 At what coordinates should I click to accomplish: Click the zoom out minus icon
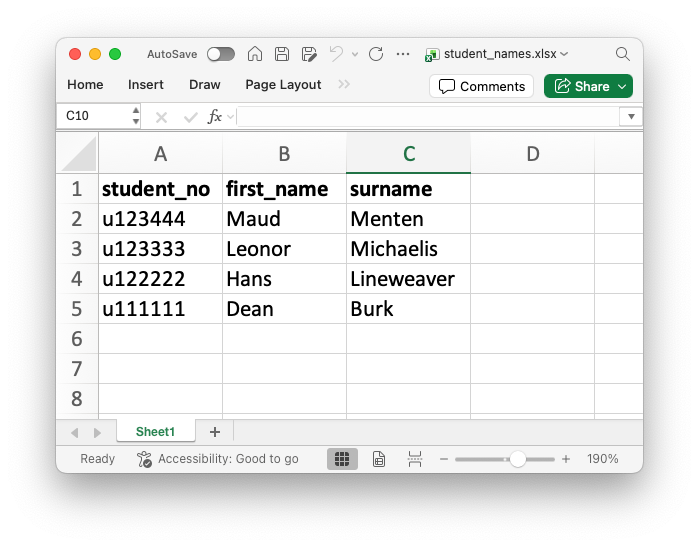tap(444, 459)
